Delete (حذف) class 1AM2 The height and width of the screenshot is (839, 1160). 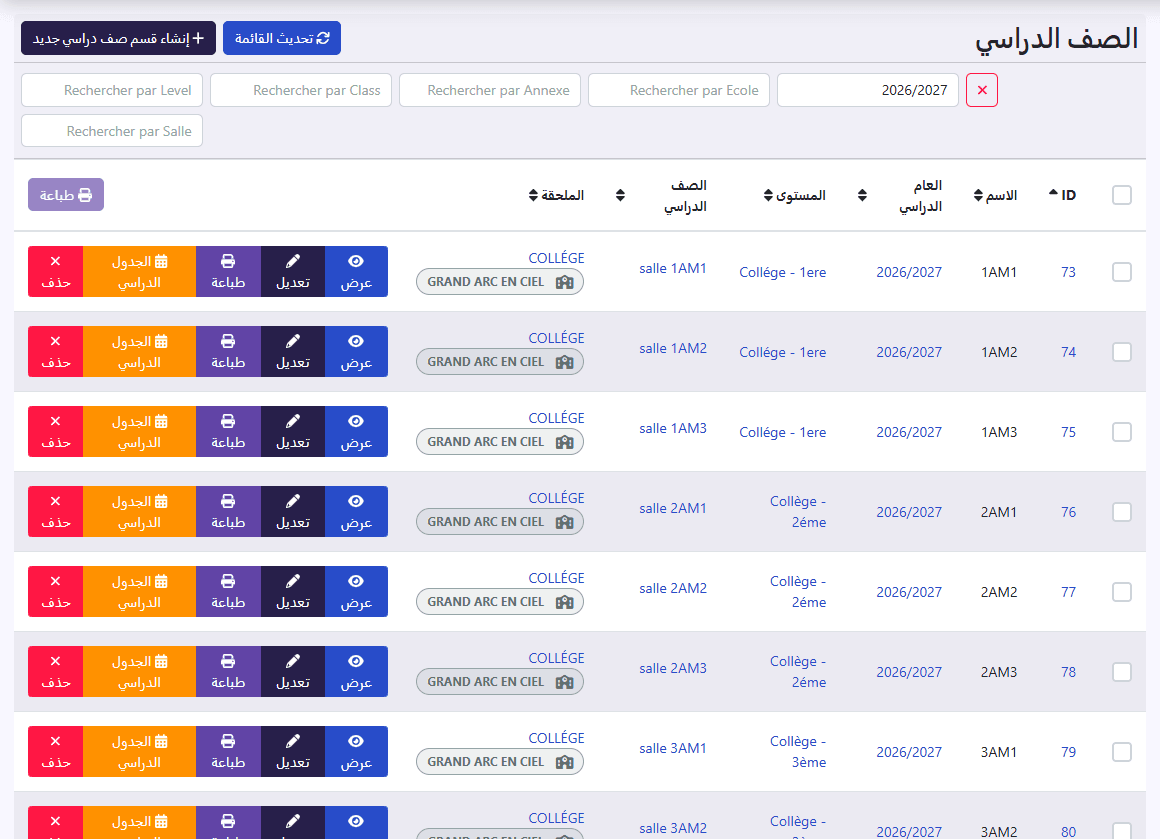pyautogui.click(x=55, y=351)
